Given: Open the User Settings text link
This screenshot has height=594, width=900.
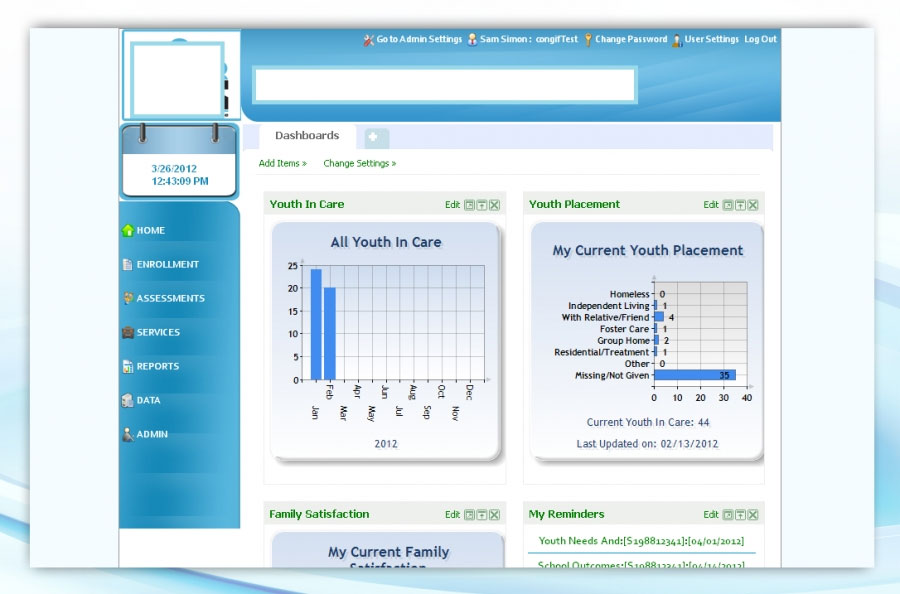Looking at the screenshot, I should pos(712,39).
